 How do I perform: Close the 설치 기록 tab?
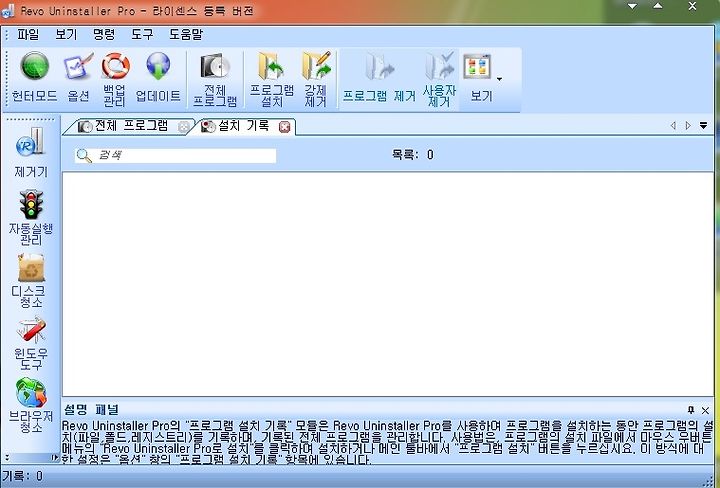[285, 127]
